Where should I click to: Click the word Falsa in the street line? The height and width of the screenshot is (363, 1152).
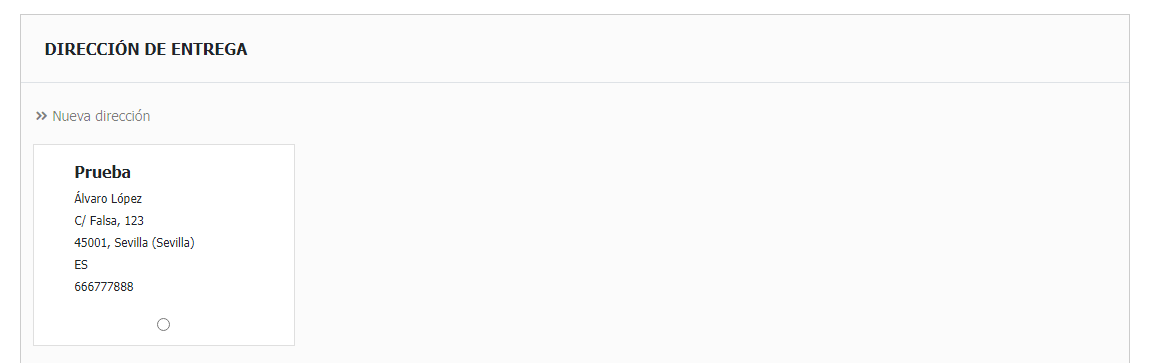(104, 220)
